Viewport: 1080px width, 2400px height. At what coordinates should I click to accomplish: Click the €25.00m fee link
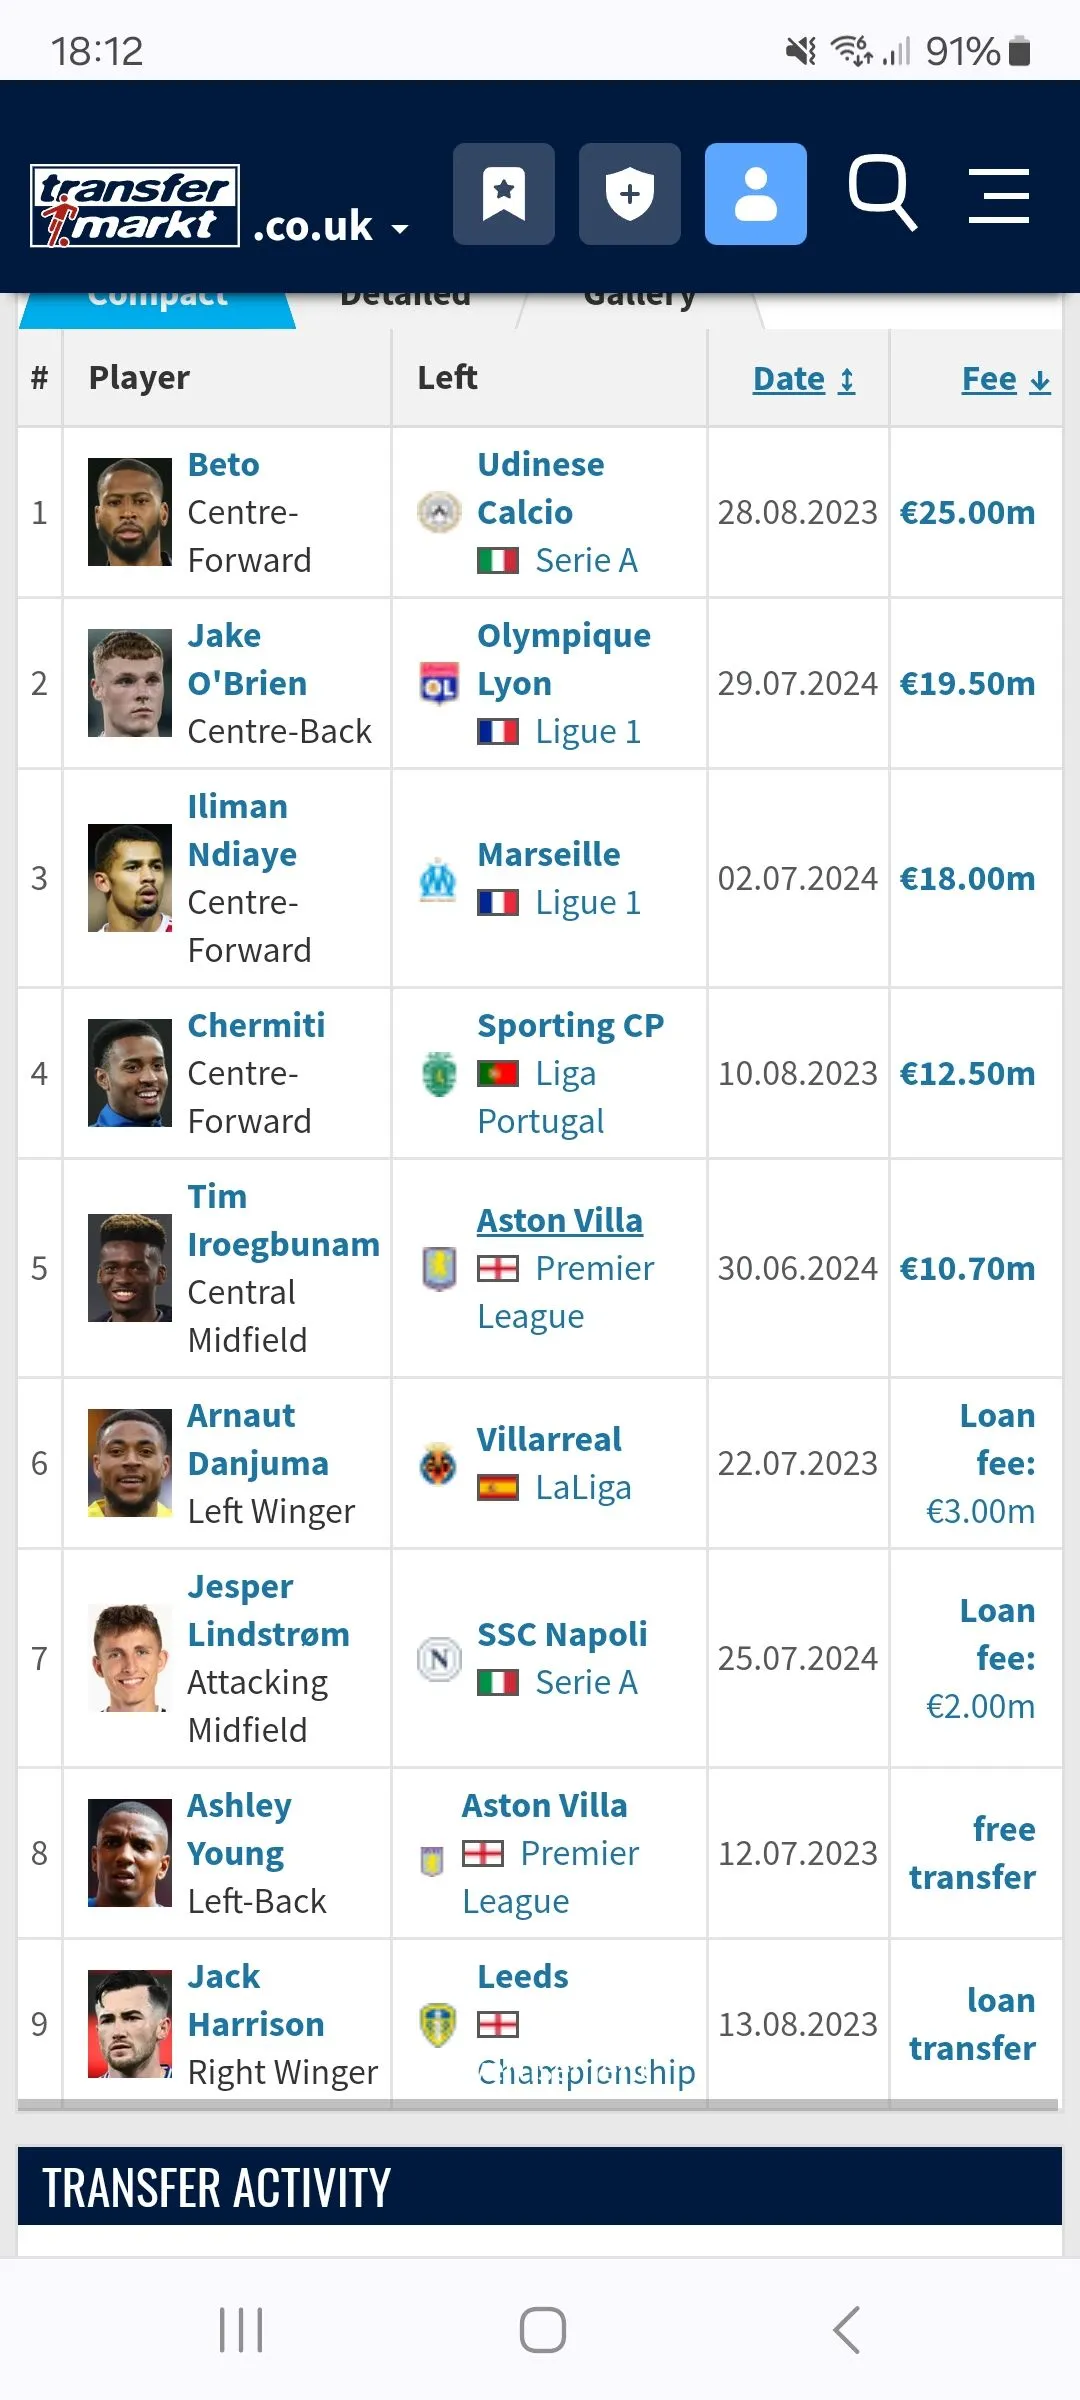tap(967, 513)
